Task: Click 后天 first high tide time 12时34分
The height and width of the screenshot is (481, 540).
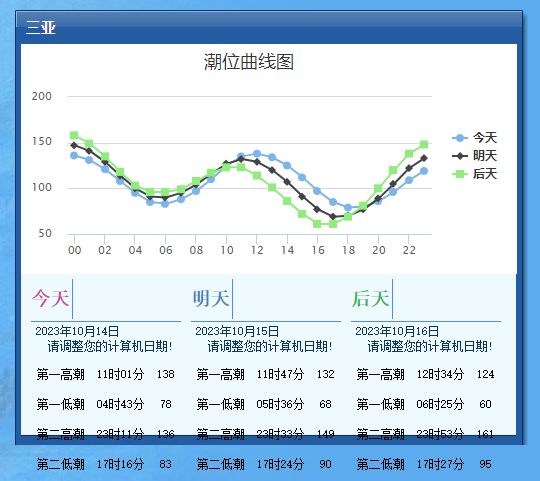Action: (x=440, y=374)
